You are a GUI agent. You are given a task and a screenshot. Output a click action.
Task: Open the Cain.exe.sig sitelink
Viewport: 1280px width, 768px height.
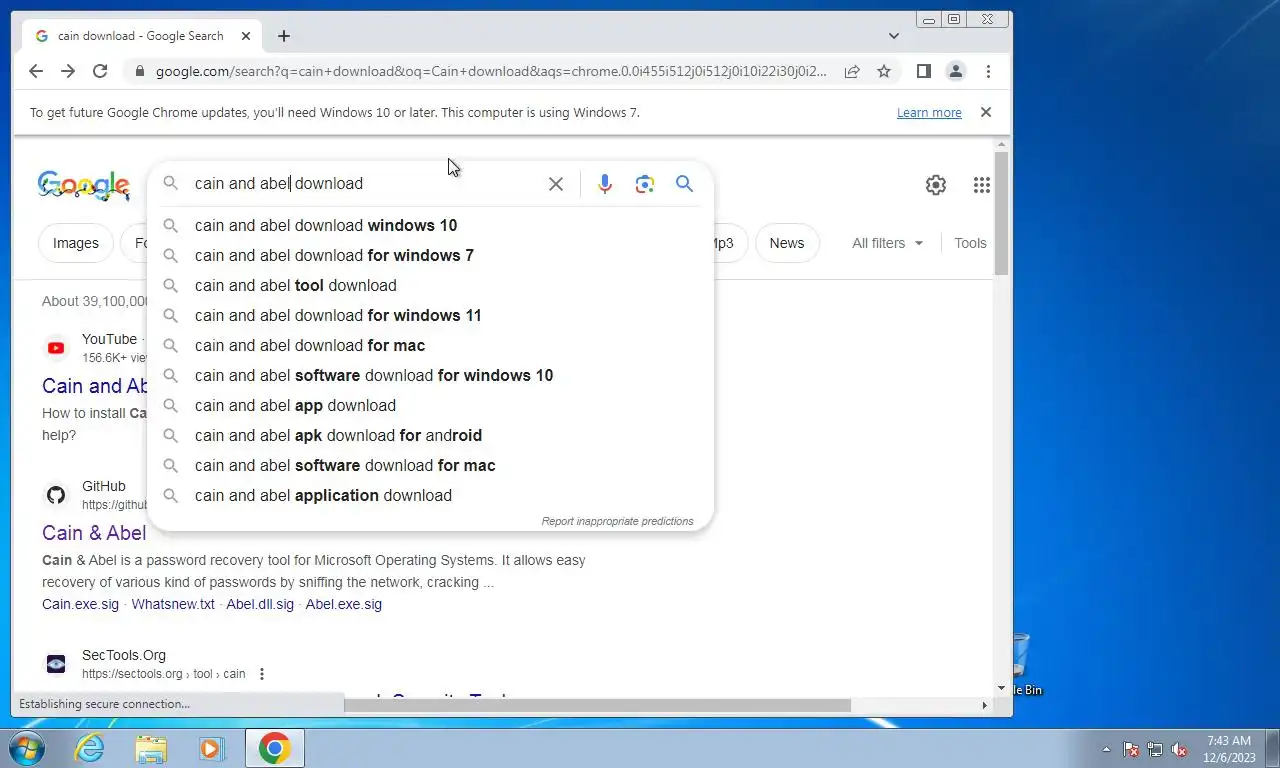coord(80,604)
